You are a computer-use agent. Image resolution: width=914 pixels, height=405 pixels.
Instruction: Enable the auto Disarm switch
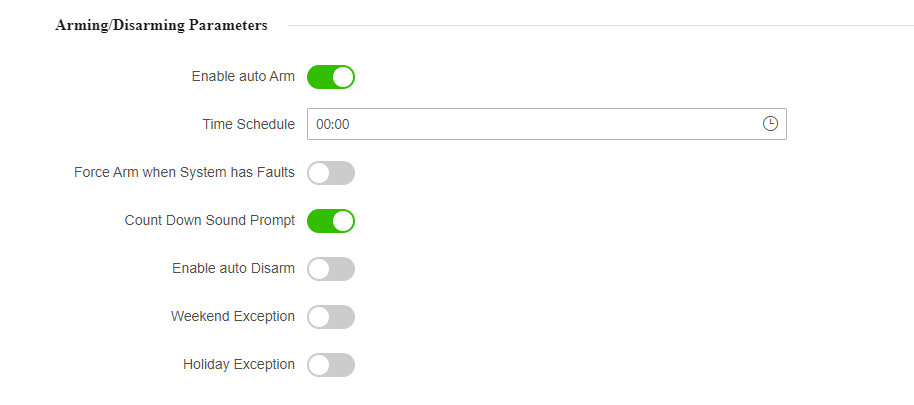point(331,269)
